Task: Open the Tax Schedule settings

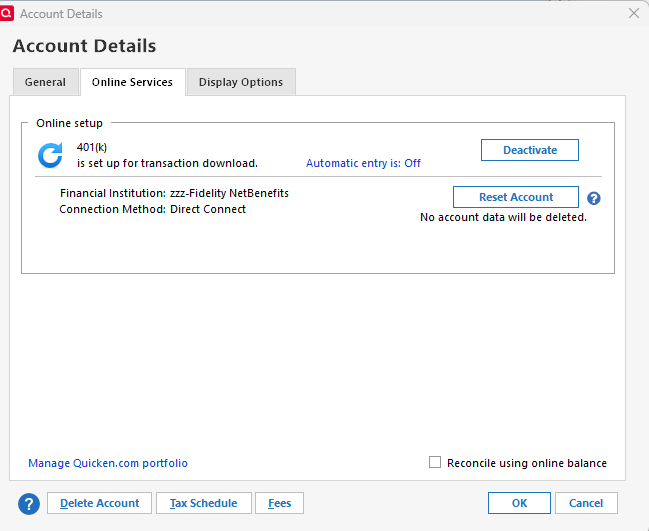Action: click(x=204, y=503)
